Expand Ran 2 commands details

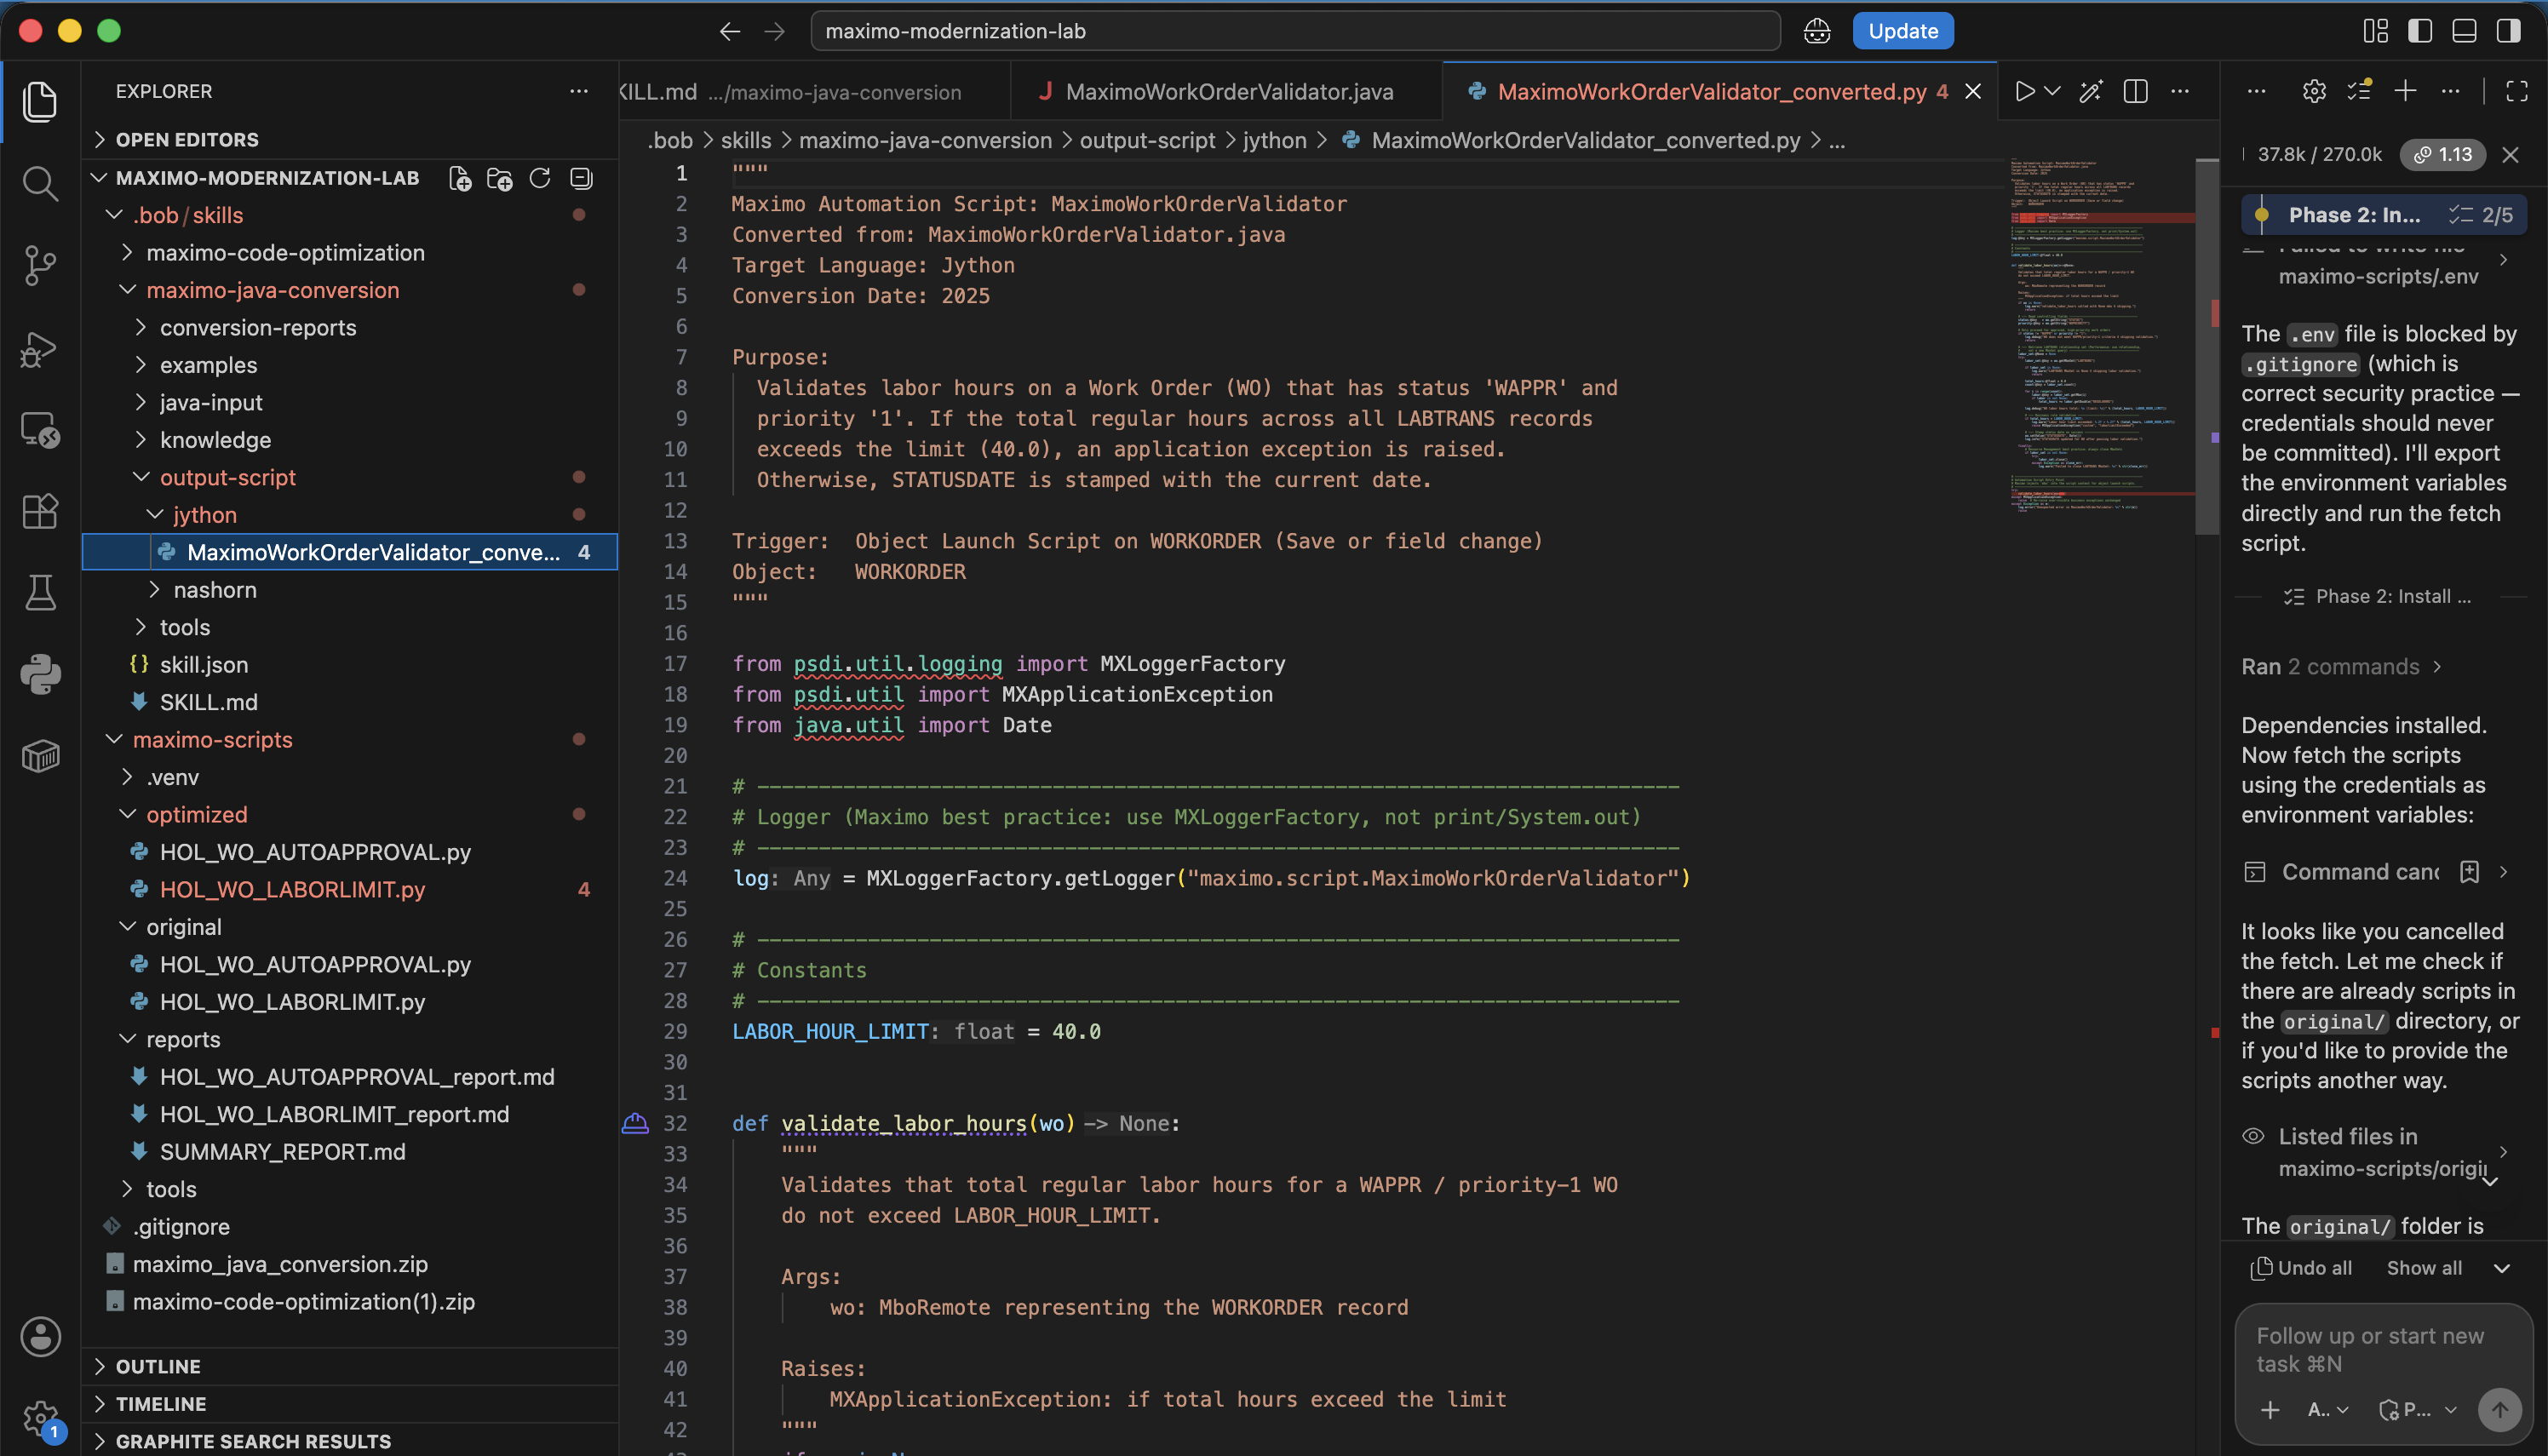coord(2342,666)
